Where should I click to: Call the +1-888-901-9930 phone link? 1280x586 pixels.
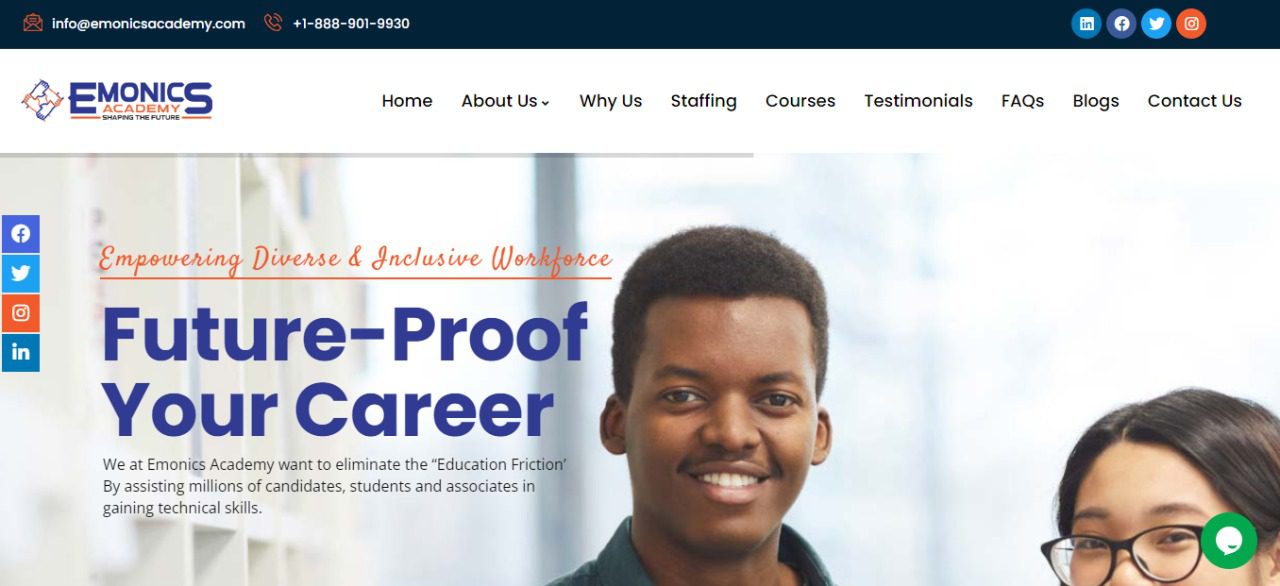[x=351, y=23]
